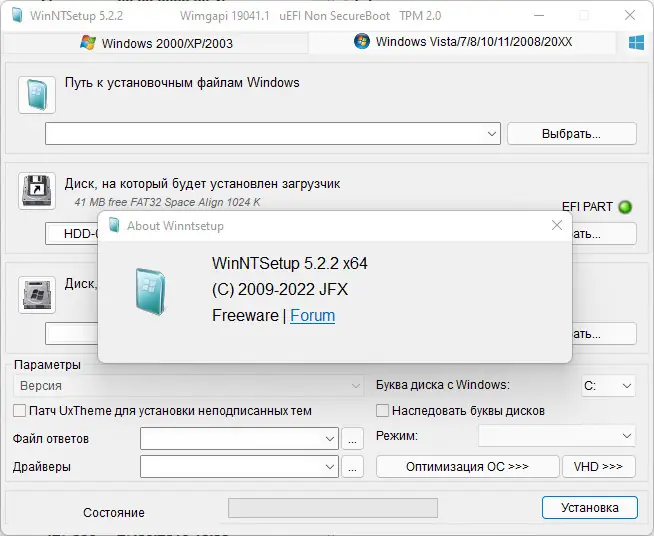Viewport: 654px width, 536px height.
Task: Click the green EFI PART status indicator
Action: pyautogui.click(x=626, y=207)
